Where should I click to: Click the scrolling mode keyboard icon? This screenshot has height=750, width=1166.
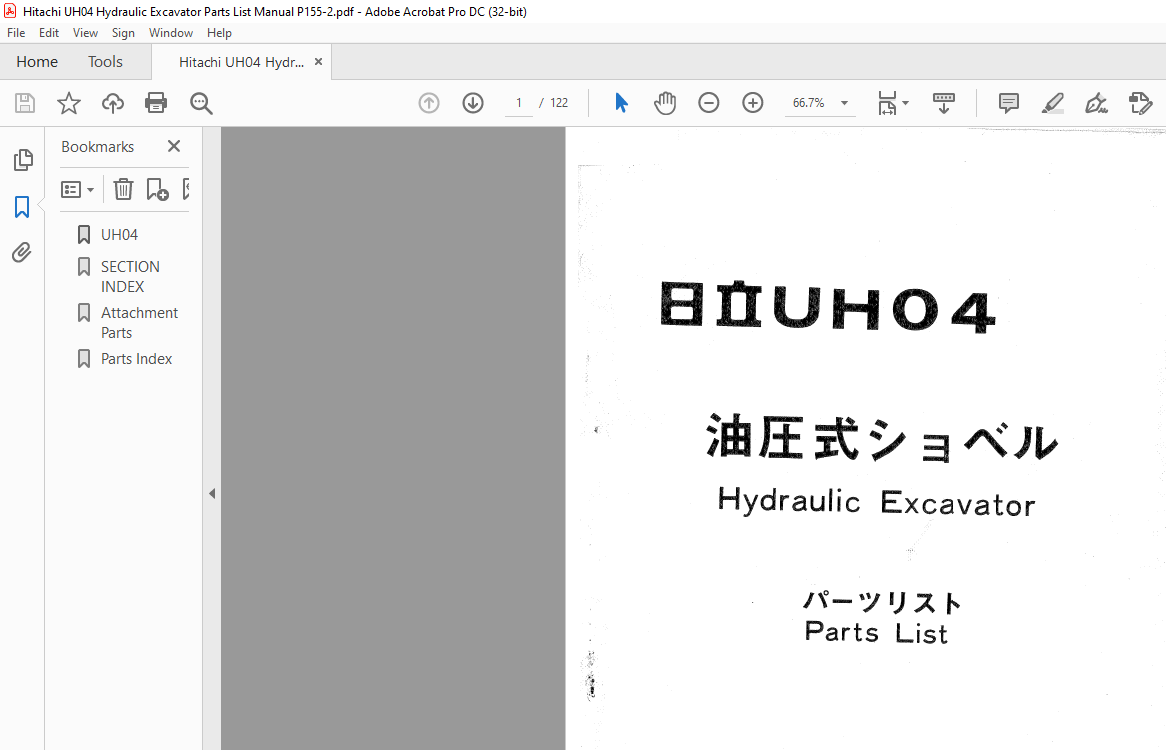click(944, 103)
